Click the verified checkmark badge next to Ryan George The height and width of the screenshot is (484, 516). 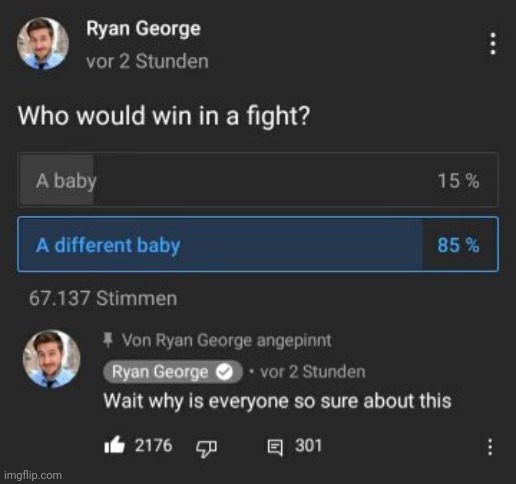point(224,372)
